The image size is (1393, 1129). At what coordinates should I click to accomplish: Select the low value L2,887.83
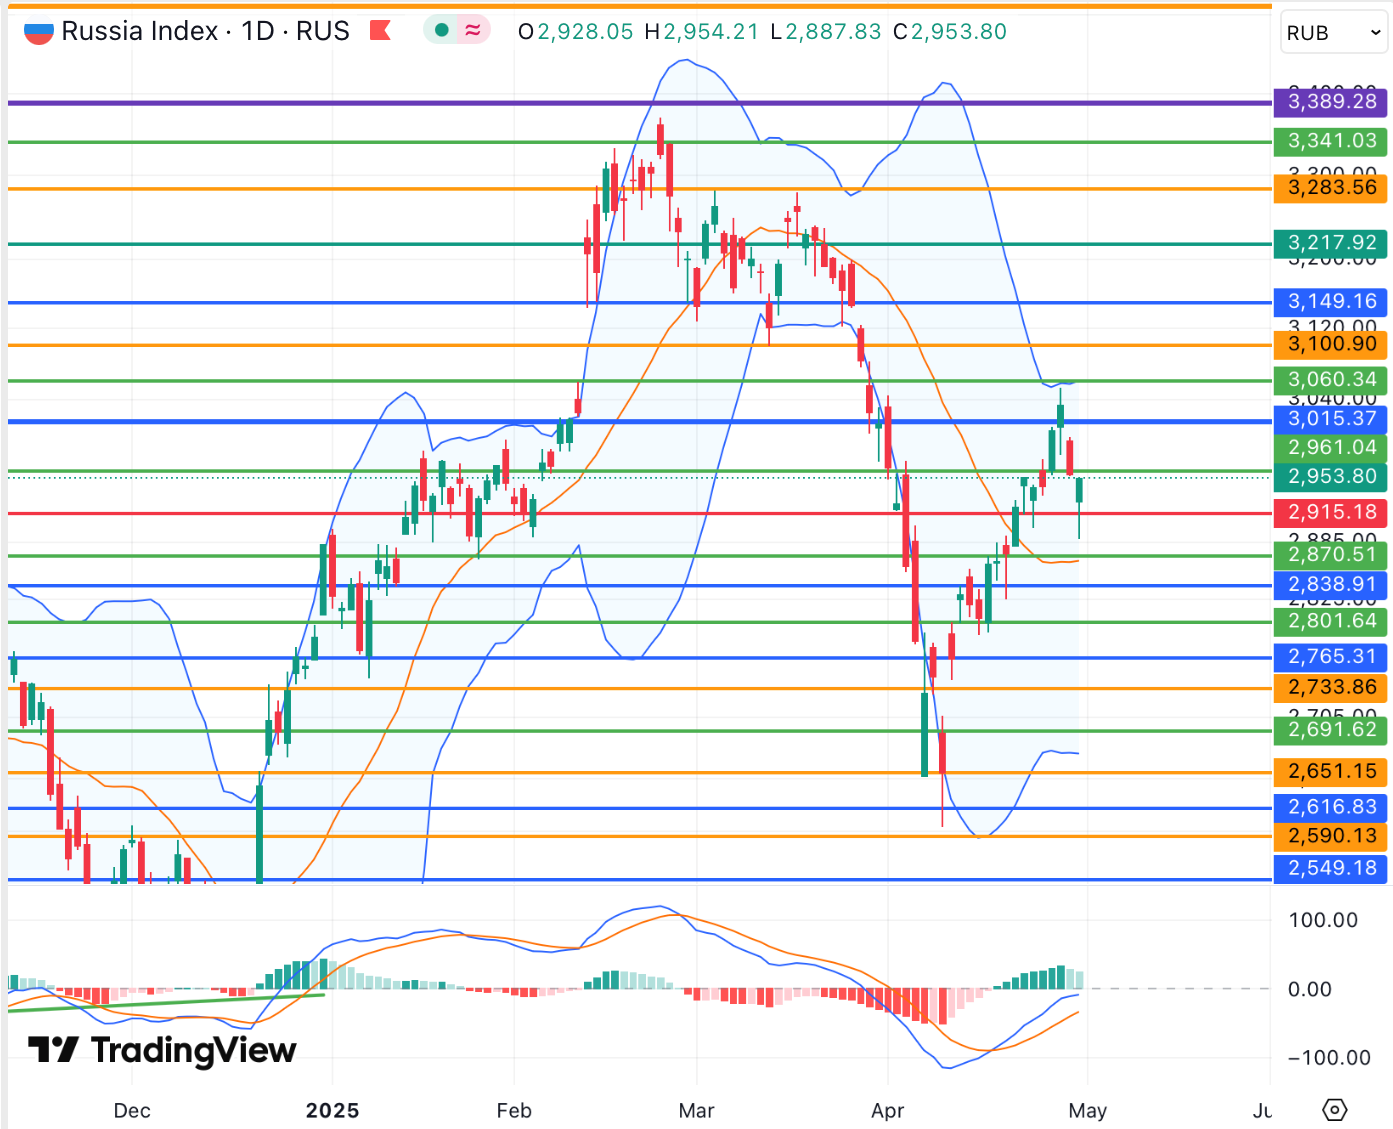click(826, 32)
